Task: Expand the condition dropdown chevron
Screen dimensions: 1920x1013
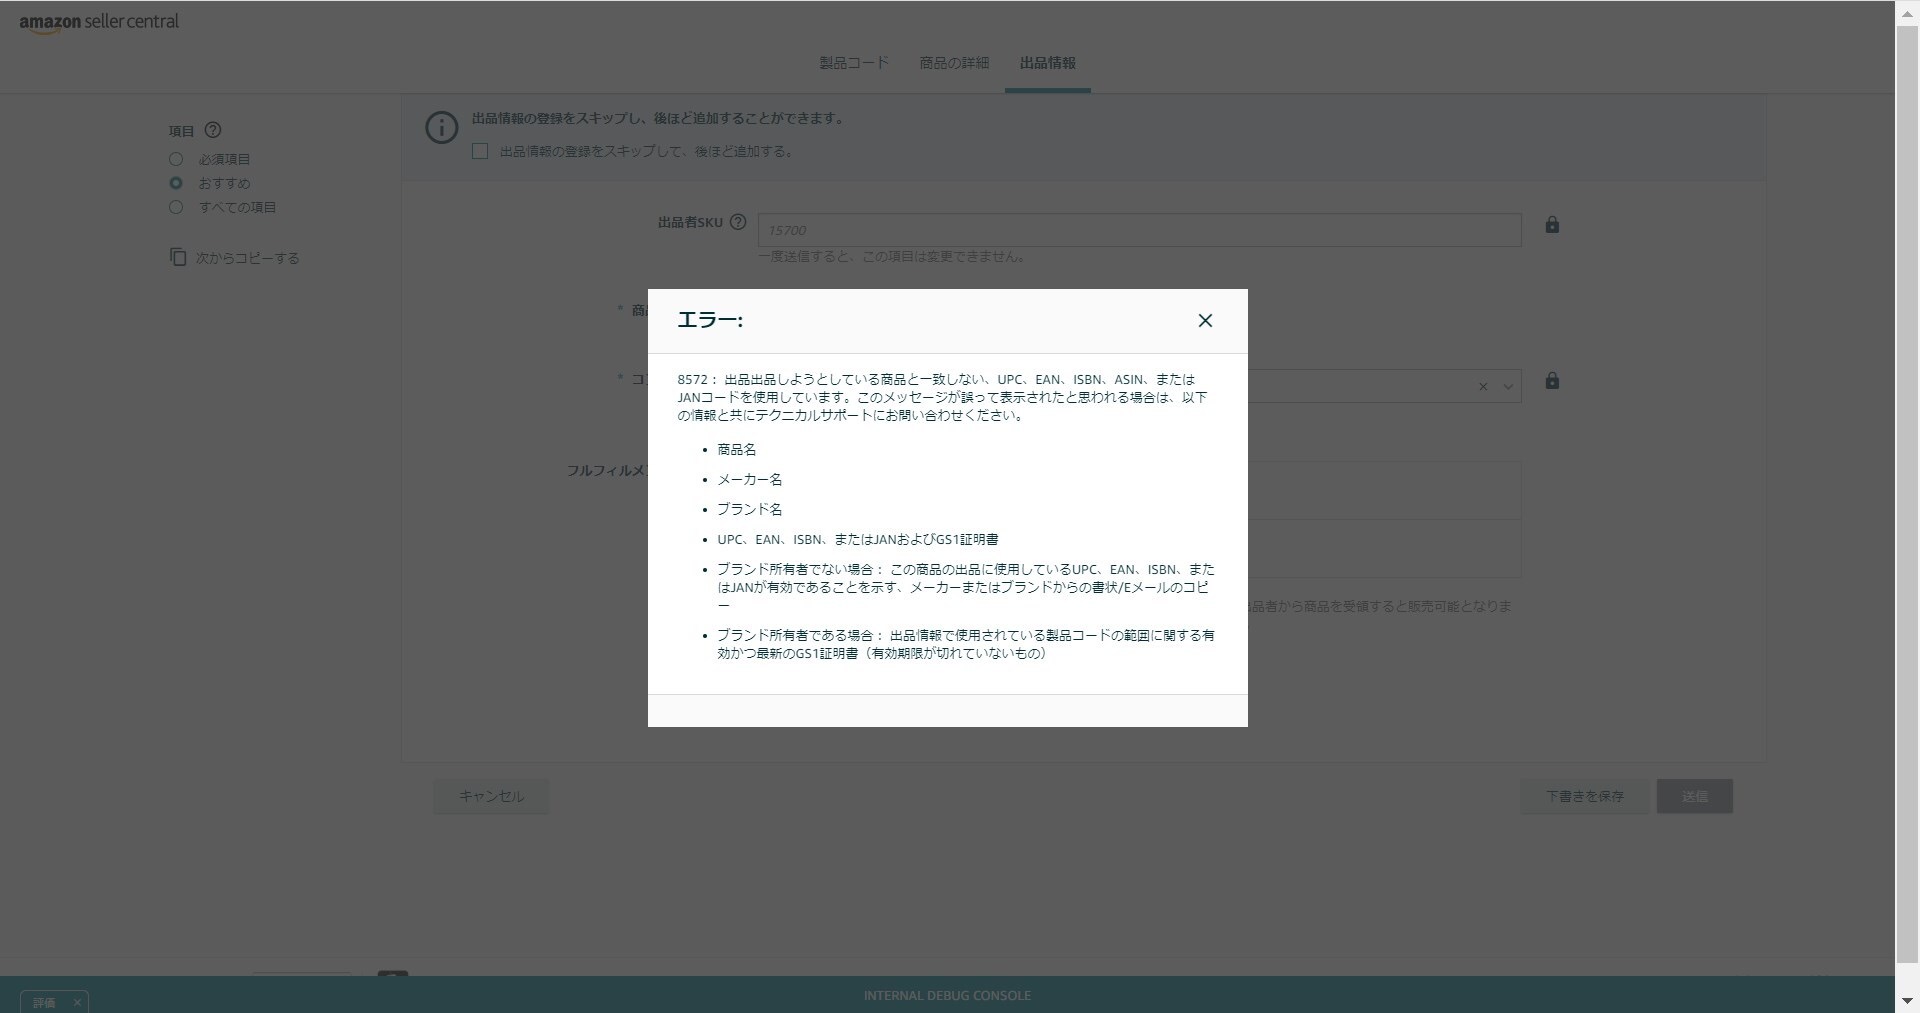Action: point(1508,387)
